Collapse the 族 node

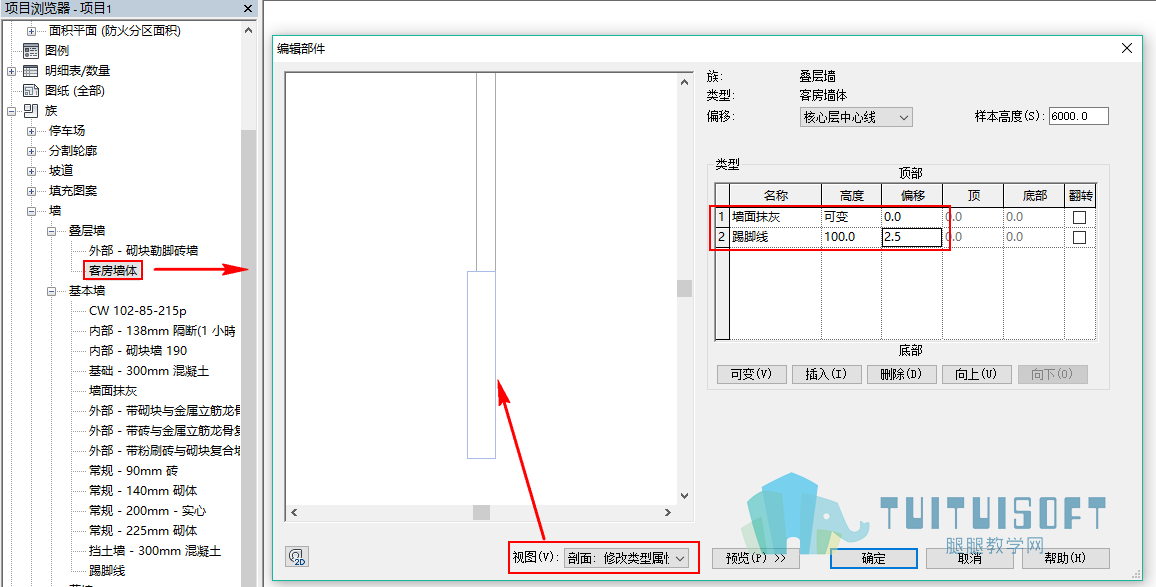tap(12, 111)
